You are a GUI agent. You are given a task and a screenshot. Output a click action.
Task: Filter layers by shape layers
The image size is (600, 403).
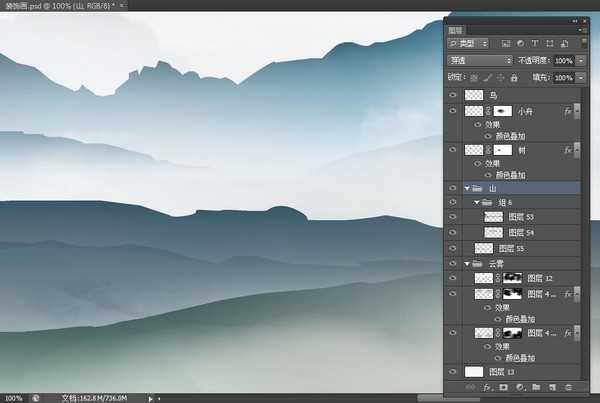point(549,44)
